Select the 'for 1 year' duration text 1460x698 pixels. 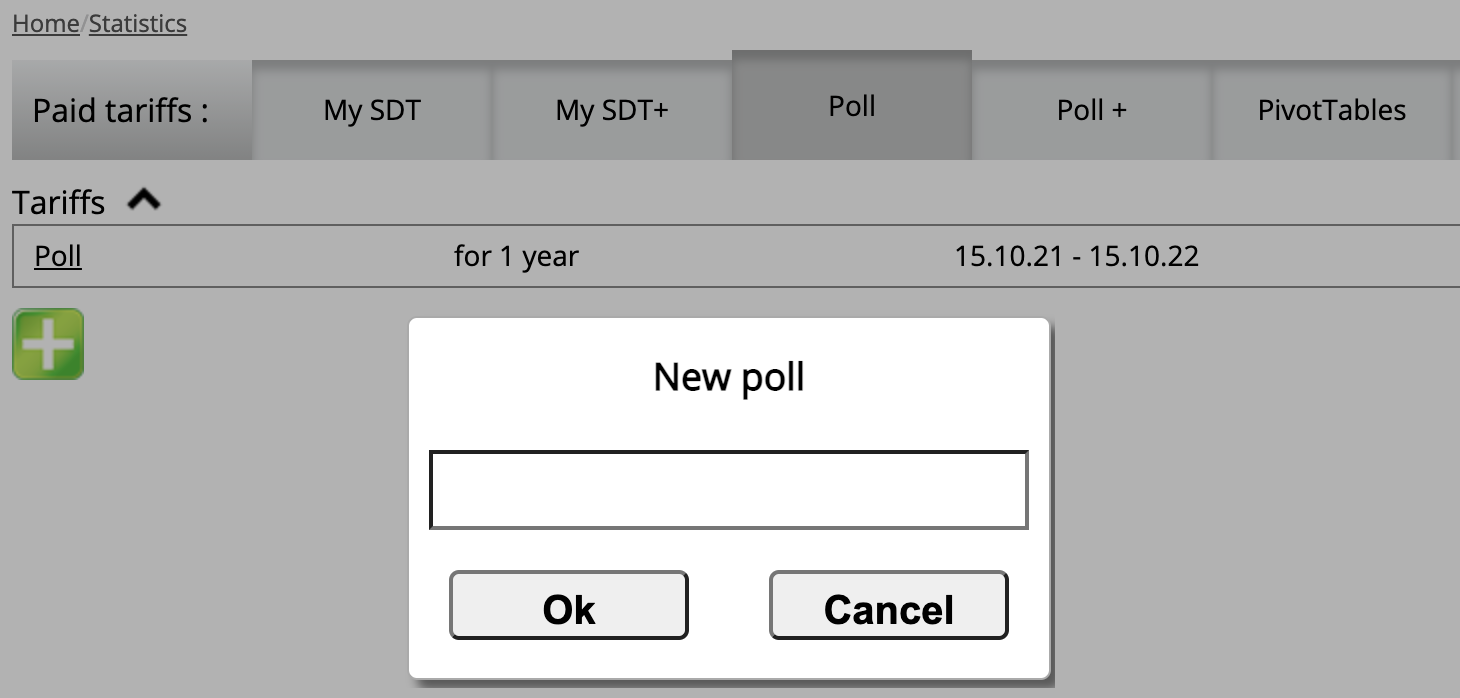pyautogui.click(x=516, y=256)
